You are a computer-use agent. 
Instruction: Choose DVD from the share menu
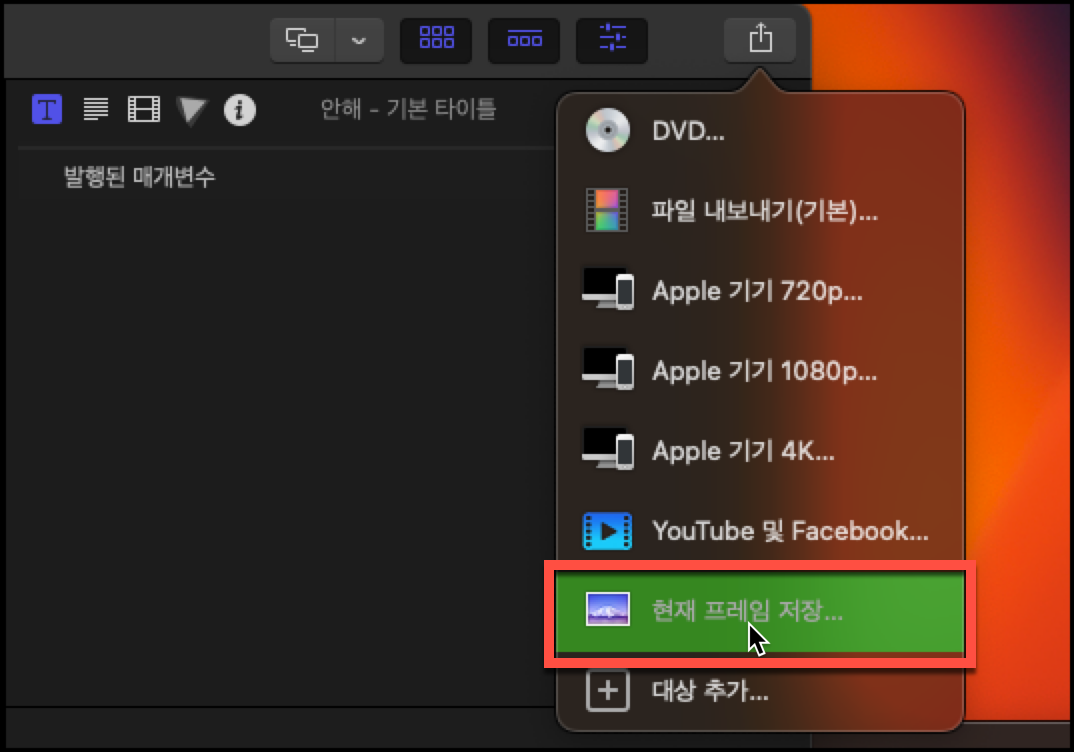coord(688,130)
